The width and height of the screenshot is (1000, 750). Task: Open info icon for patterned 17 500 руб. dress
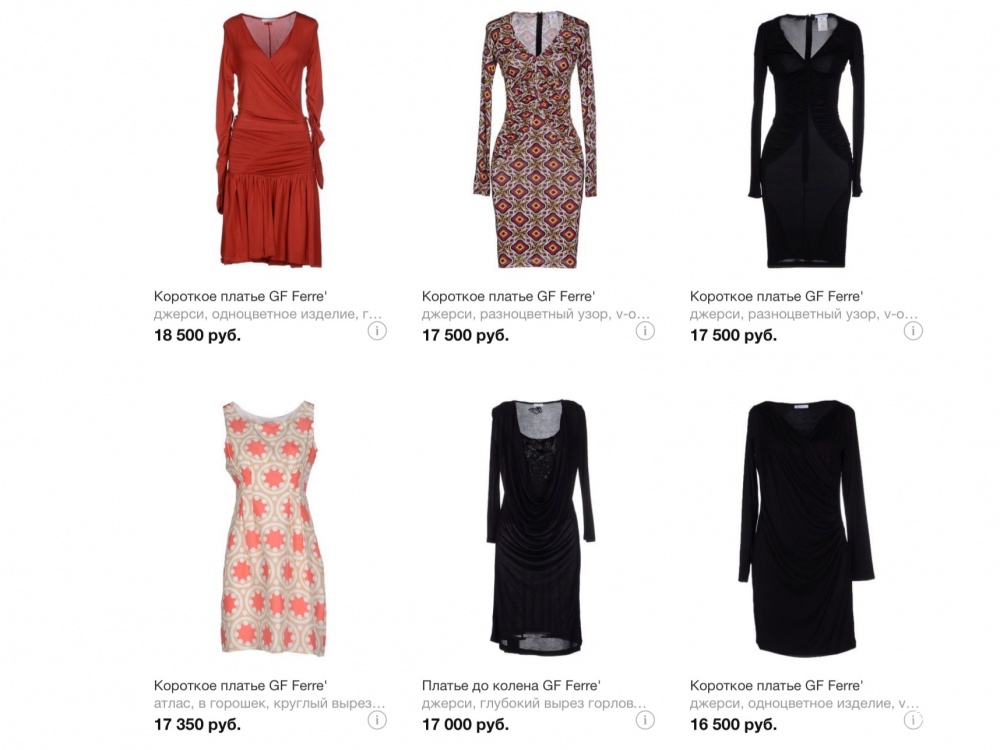645,330
